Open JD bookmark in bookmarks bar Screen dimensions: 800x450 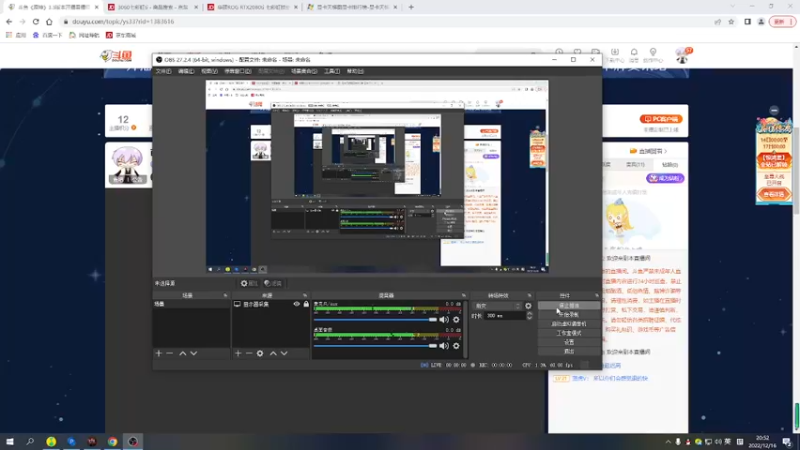pos(121,35)
